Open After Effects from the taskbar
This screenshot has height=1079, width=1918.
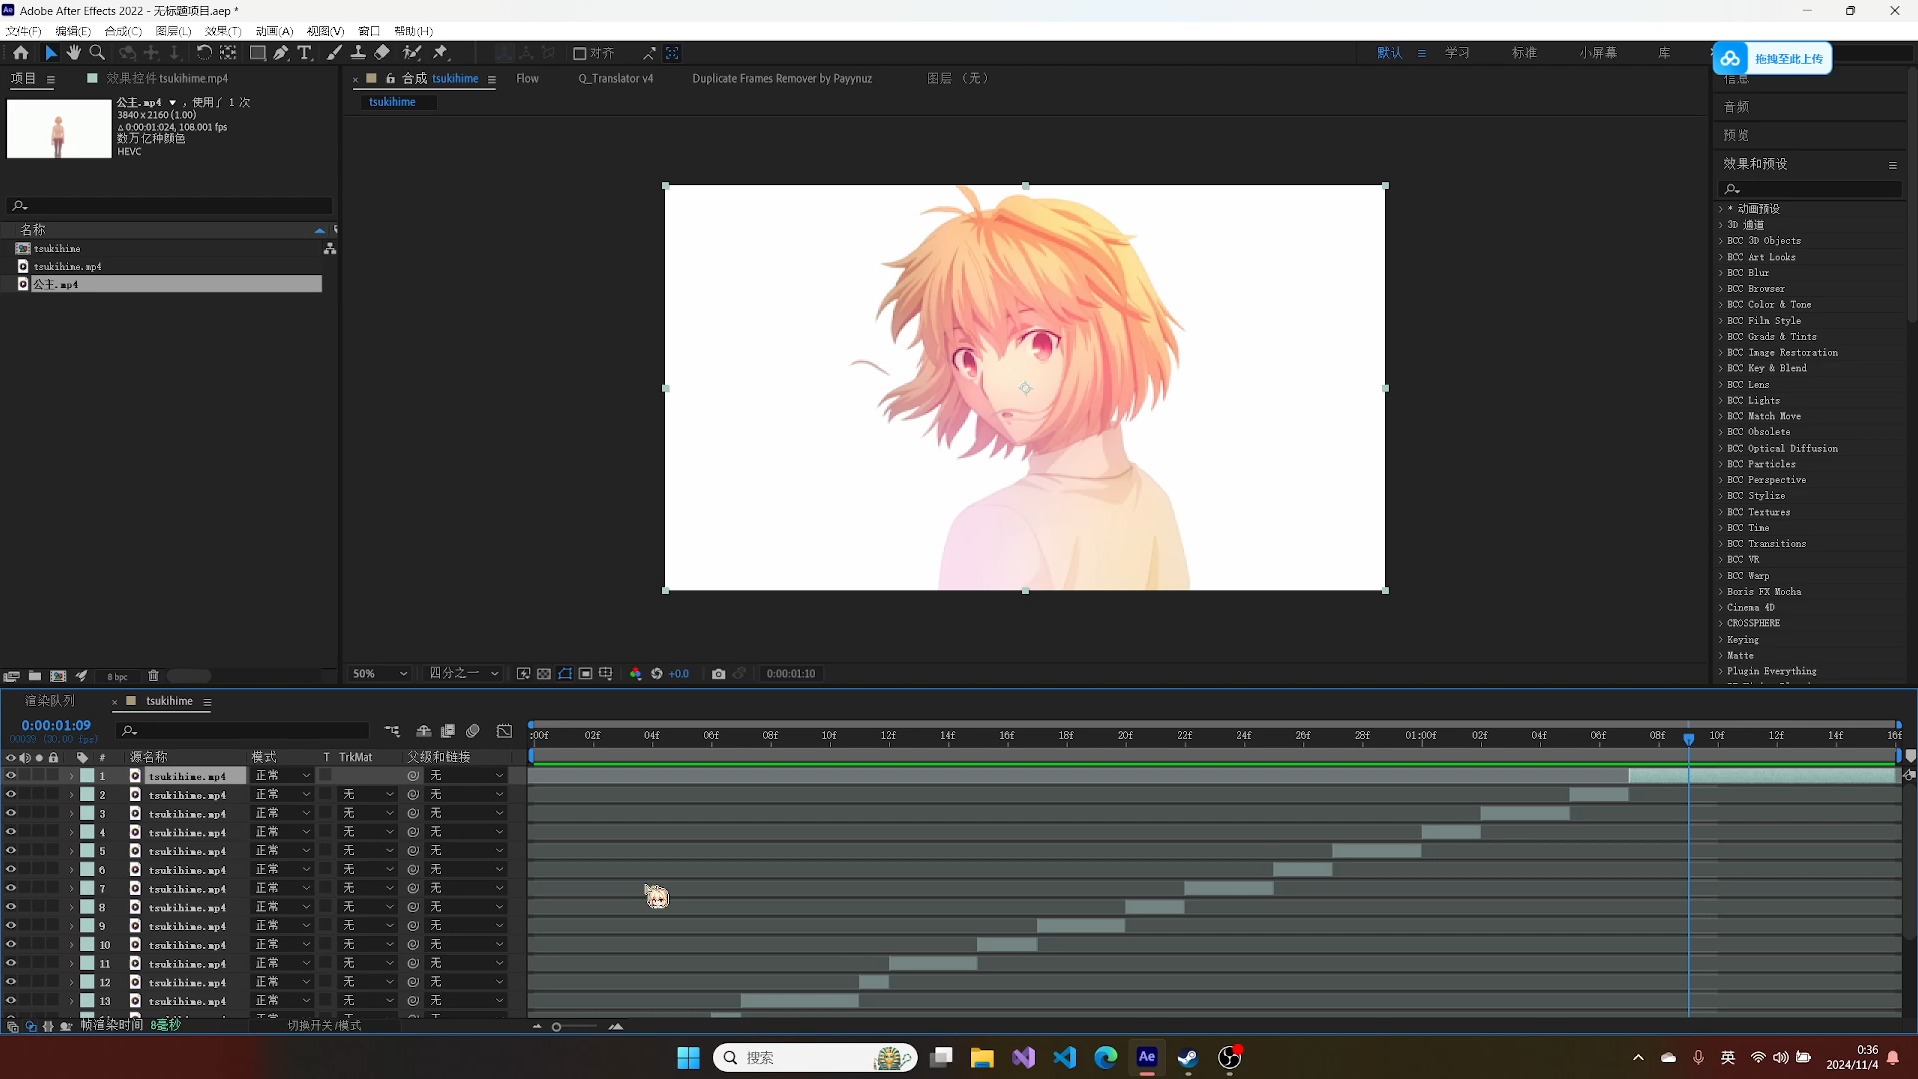1147,1057
